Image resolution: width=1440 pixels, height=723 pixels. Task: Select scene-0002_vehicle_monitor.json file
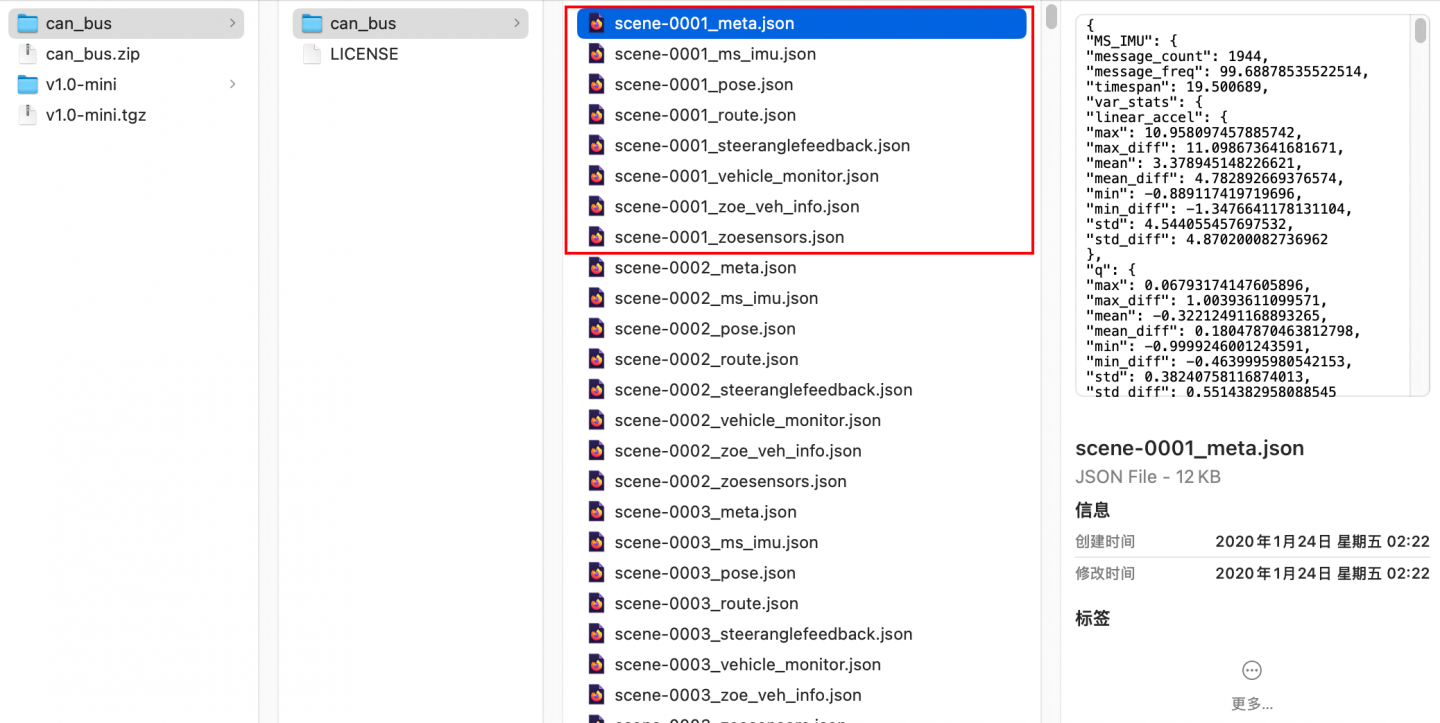(x=747, y=420)
